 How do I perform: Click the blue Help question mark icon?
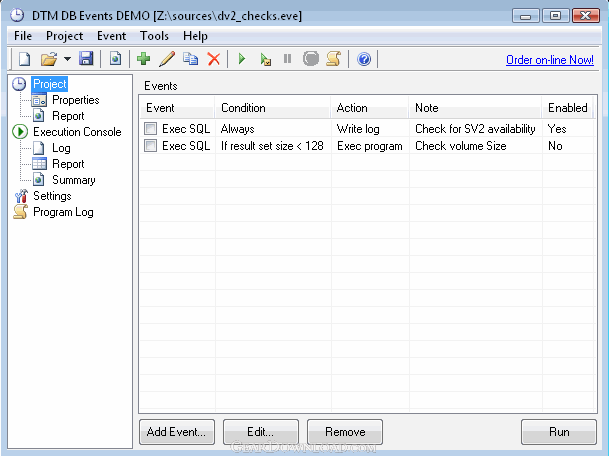tap(364, 59)
